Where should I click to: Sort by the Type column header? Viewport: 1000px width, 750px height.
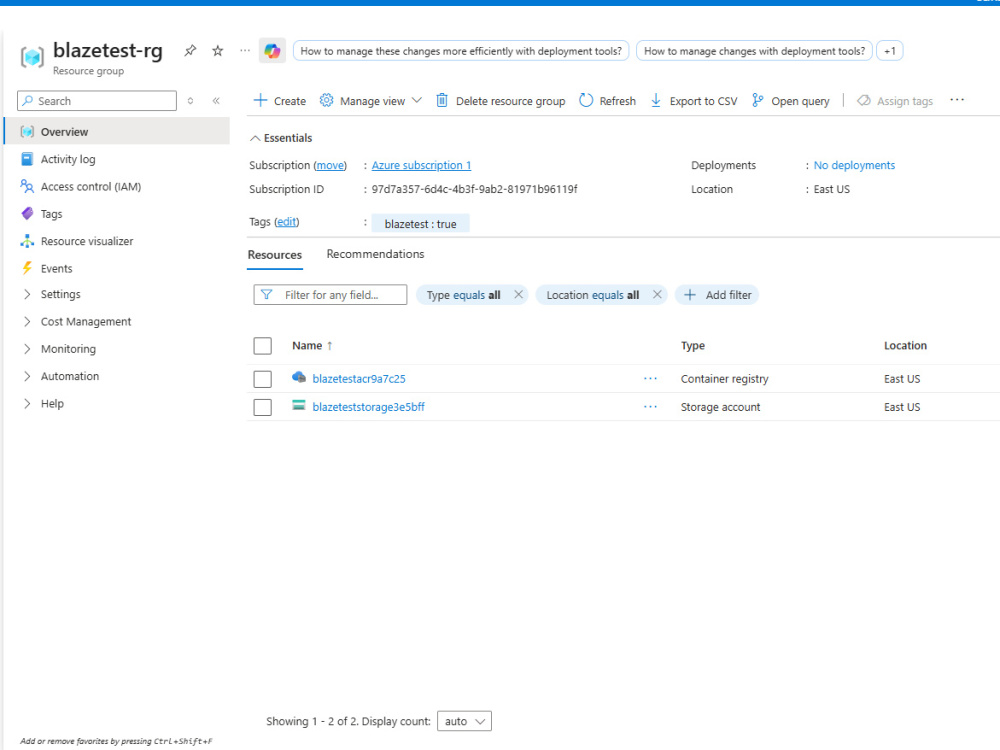coord(693,346)
